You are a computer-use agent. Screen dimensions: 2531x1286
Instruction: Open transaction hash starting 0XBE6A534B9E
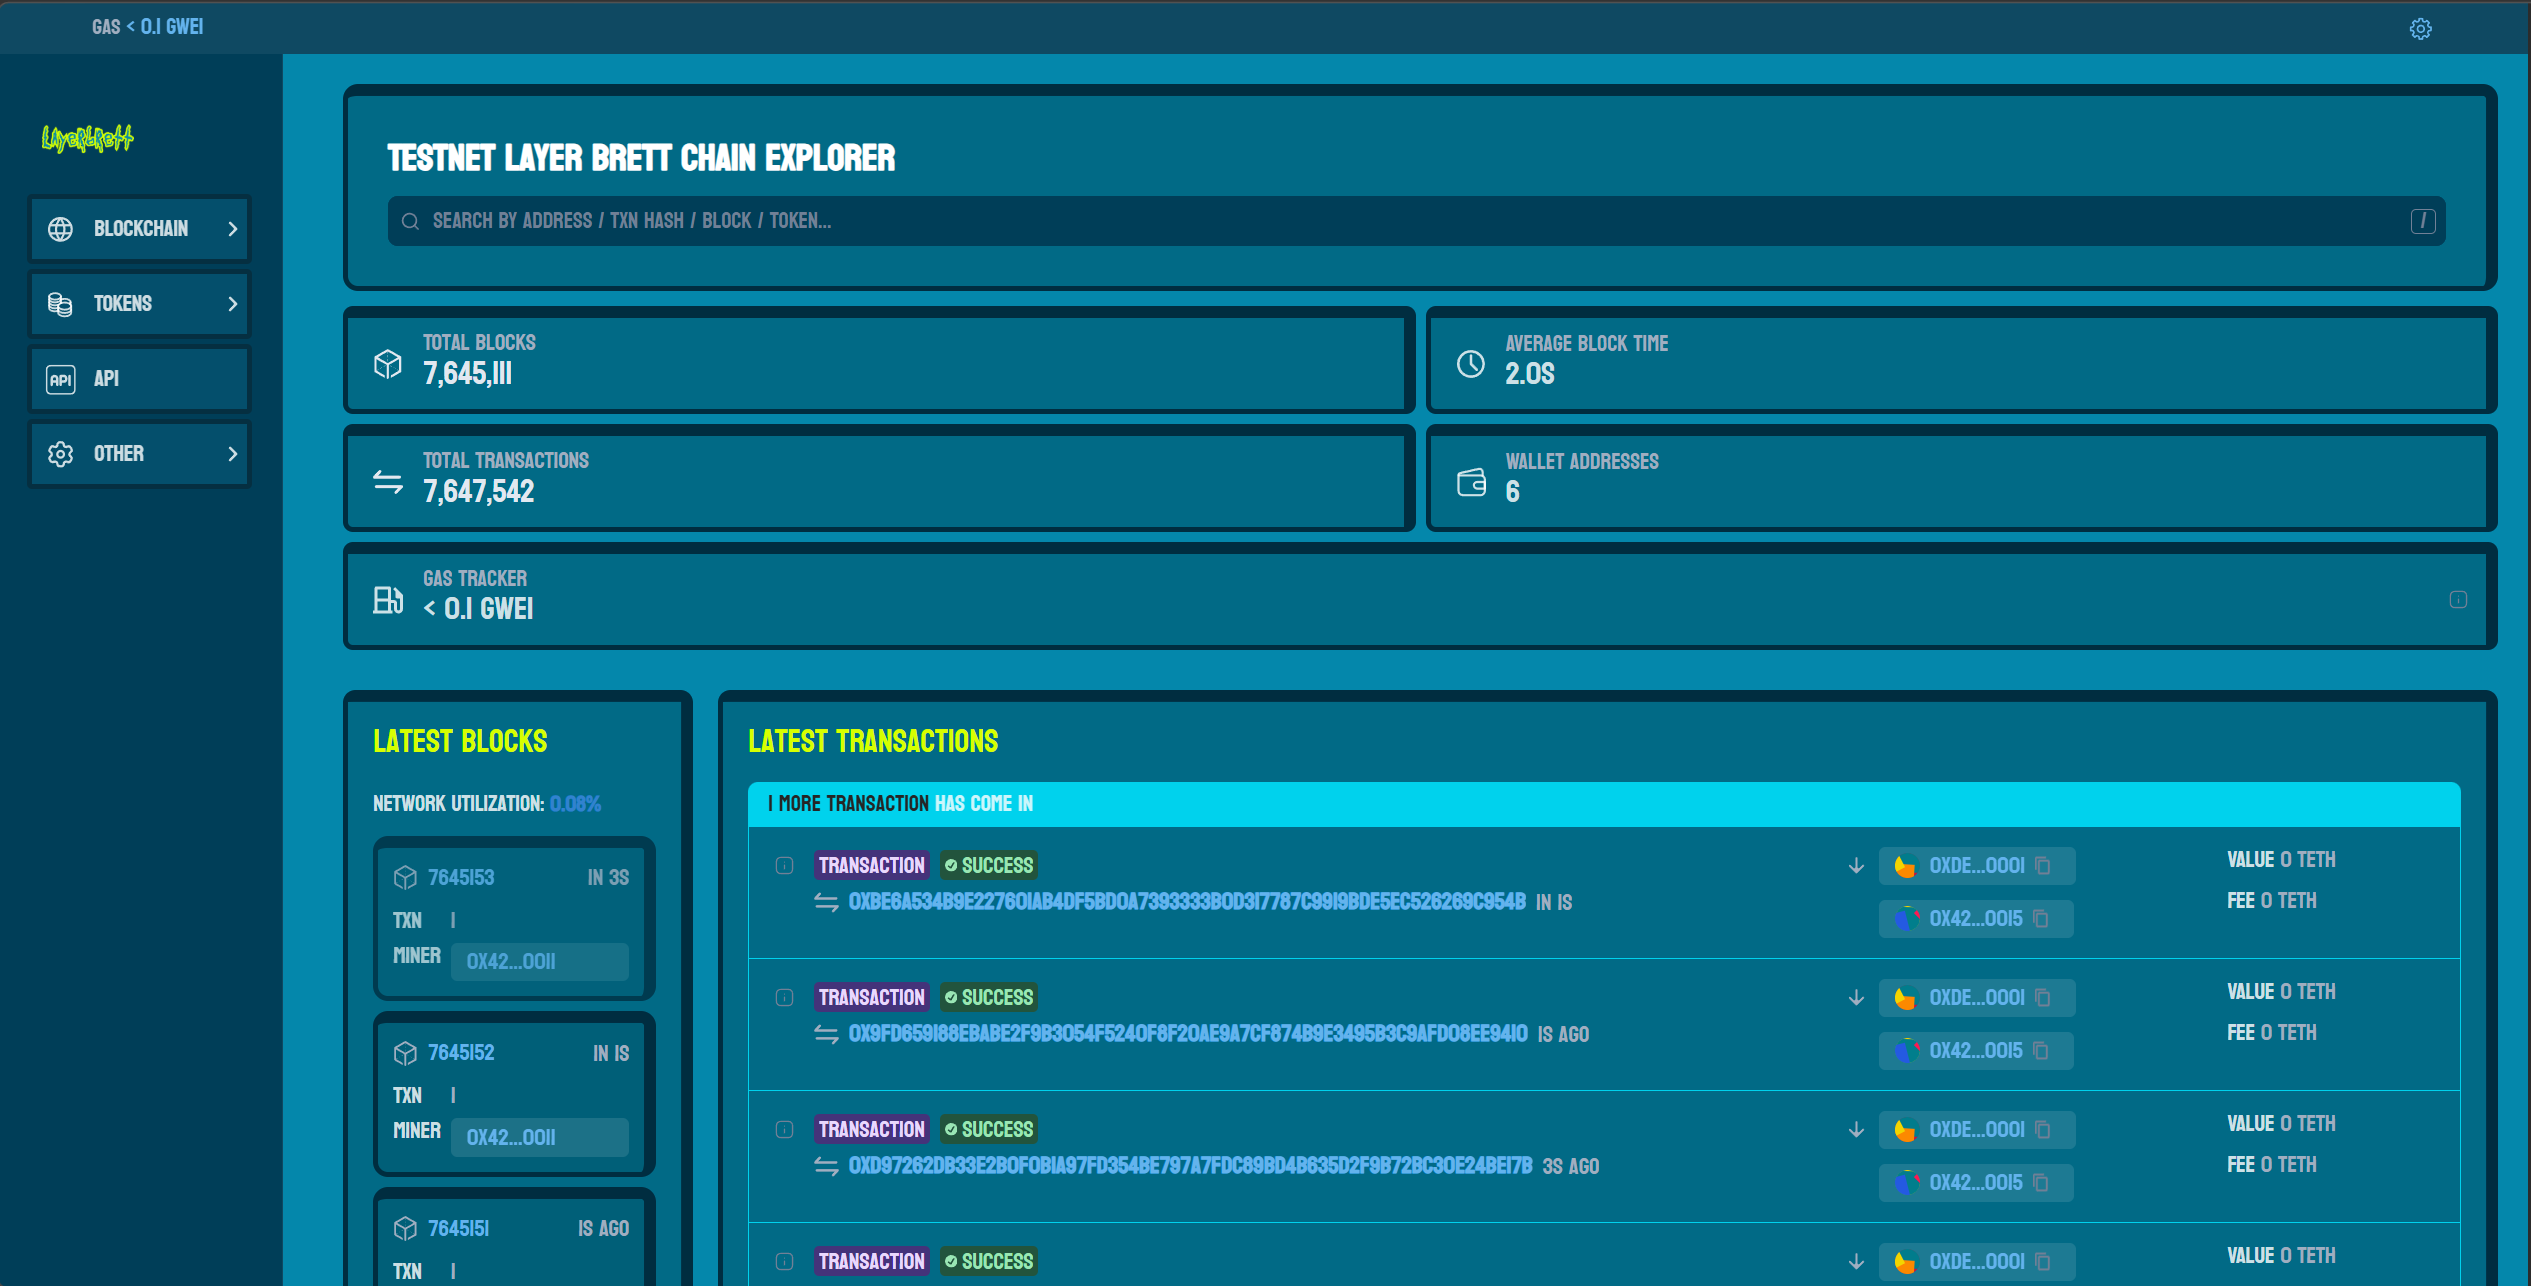[x=1186, y=902]
